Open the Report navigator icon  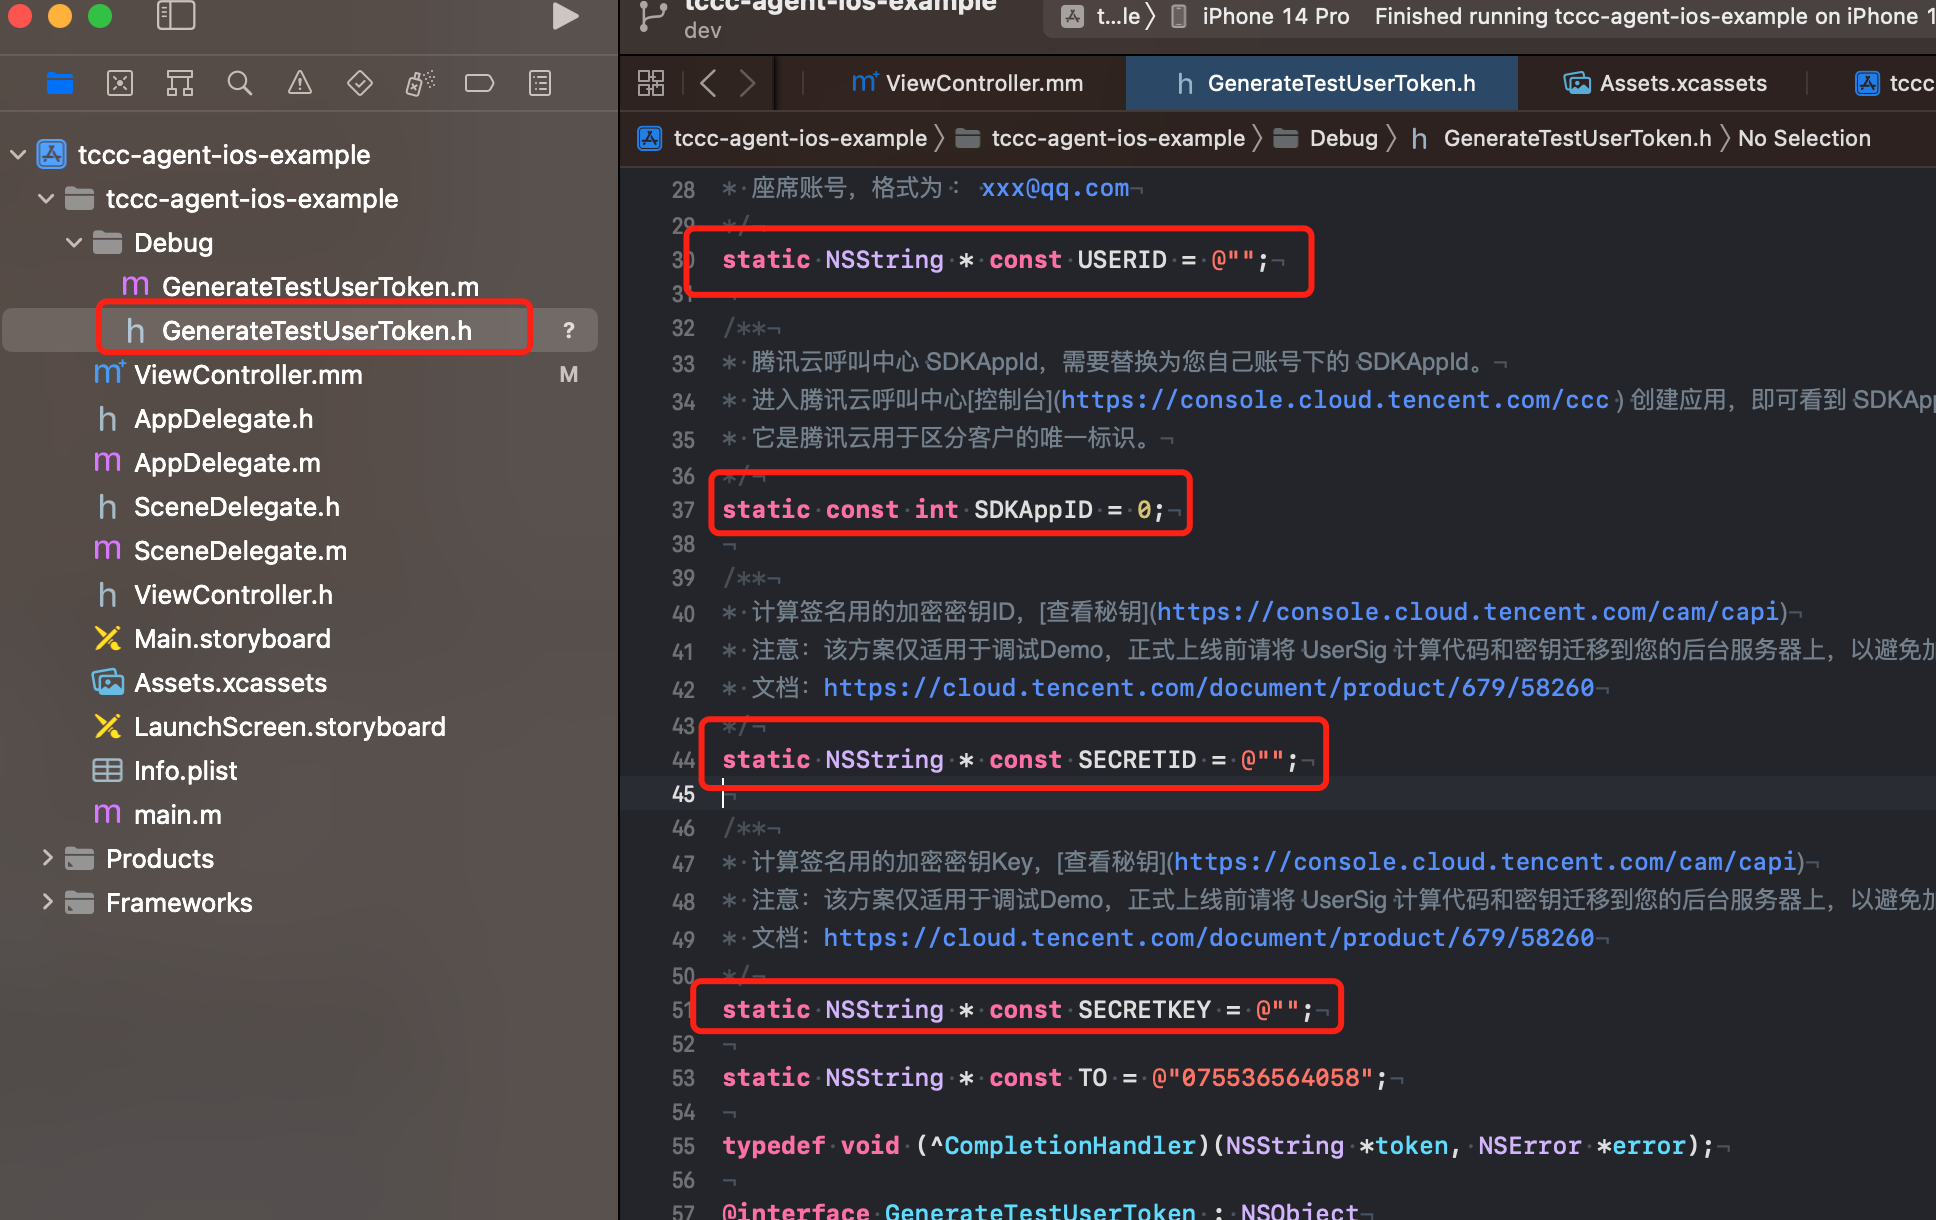[x=540, y=84]
